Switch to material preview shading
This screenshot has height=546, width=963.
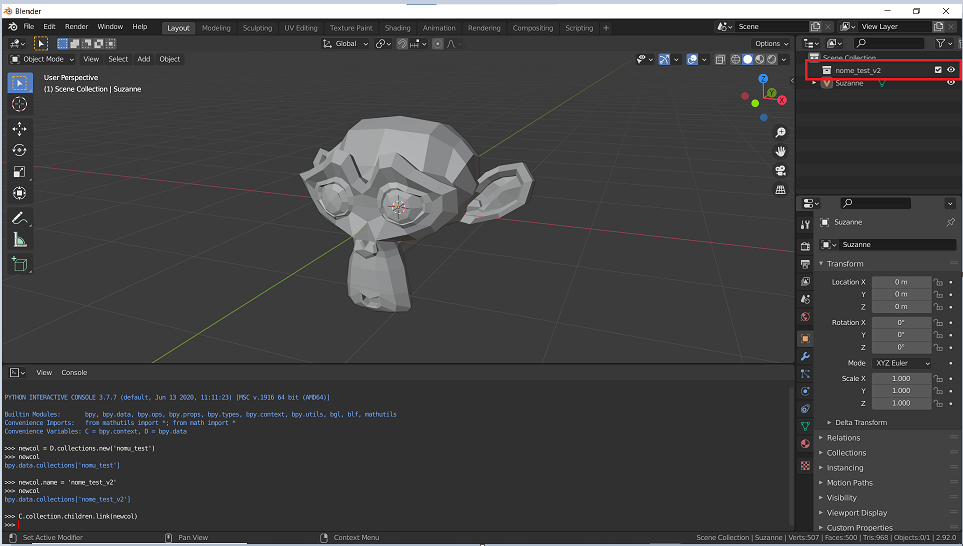[x=760, y=60]
